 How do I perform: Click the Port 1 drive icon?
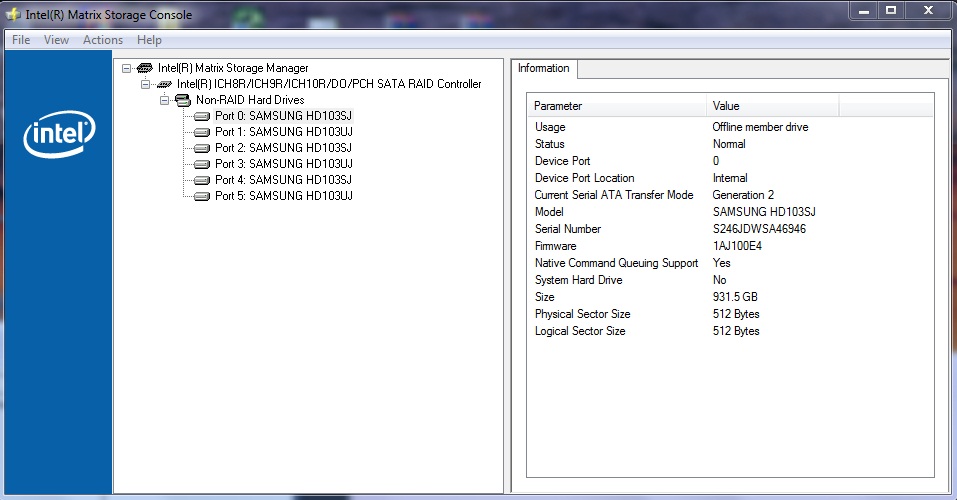201,132
